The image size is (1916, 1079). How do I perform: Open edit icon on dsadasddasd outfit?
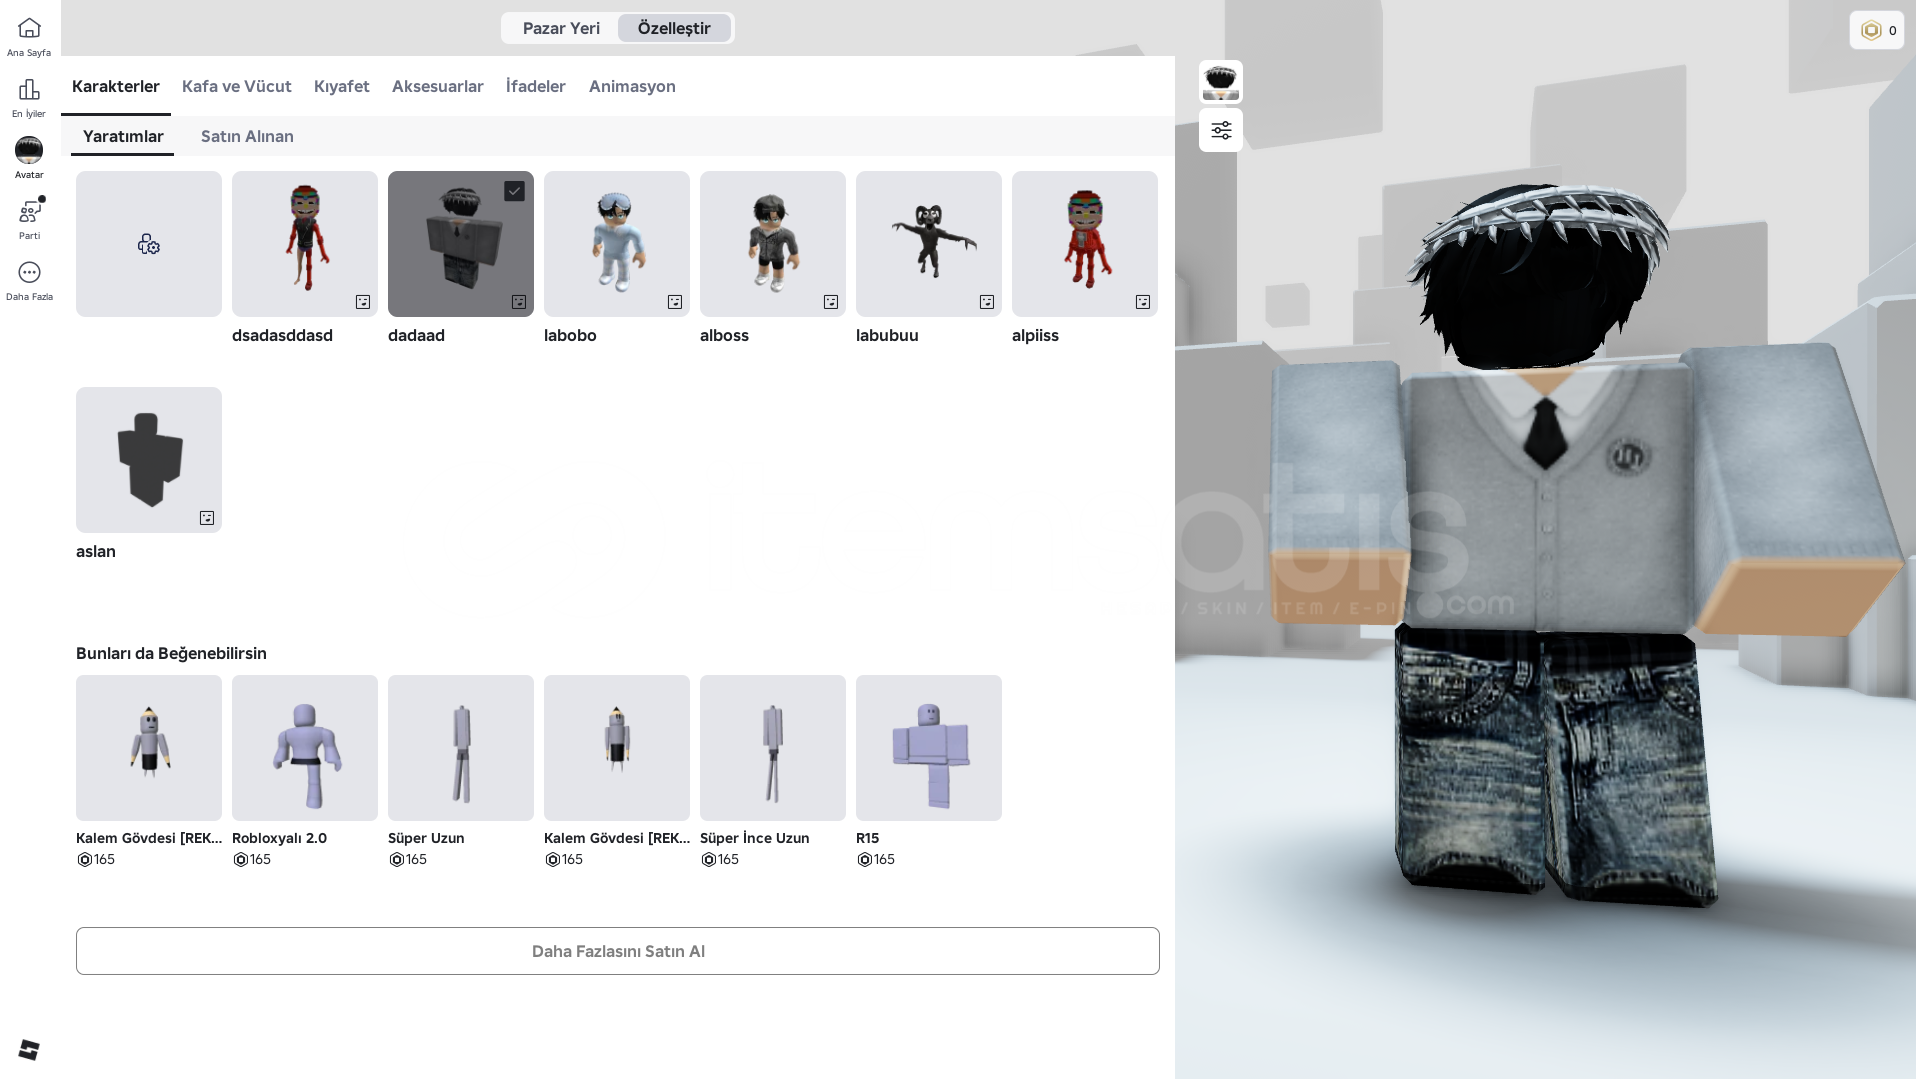363,302
